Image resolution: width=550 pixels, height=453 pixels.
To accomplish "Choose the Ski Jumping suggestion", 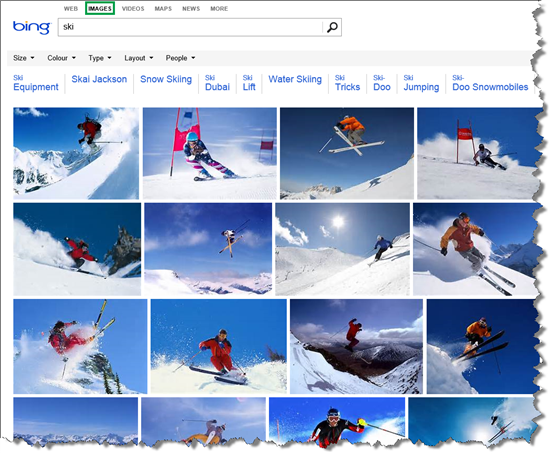I will tap(421, 83).
